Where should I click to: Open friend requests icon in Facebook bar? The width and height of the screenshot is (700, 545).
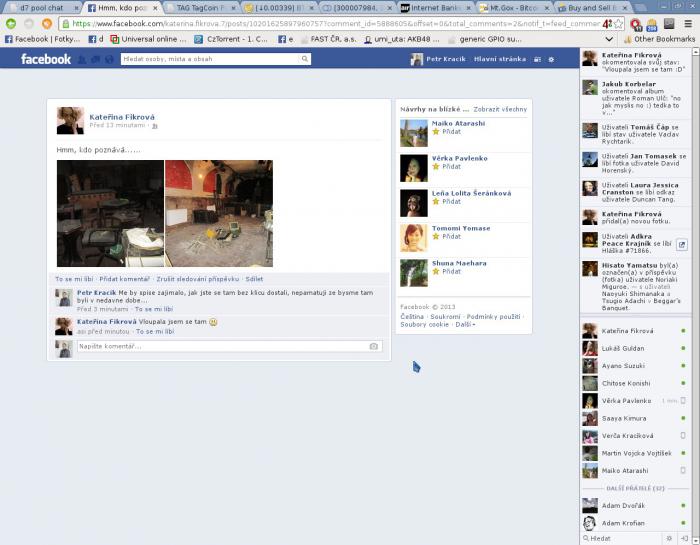(82, 59)
